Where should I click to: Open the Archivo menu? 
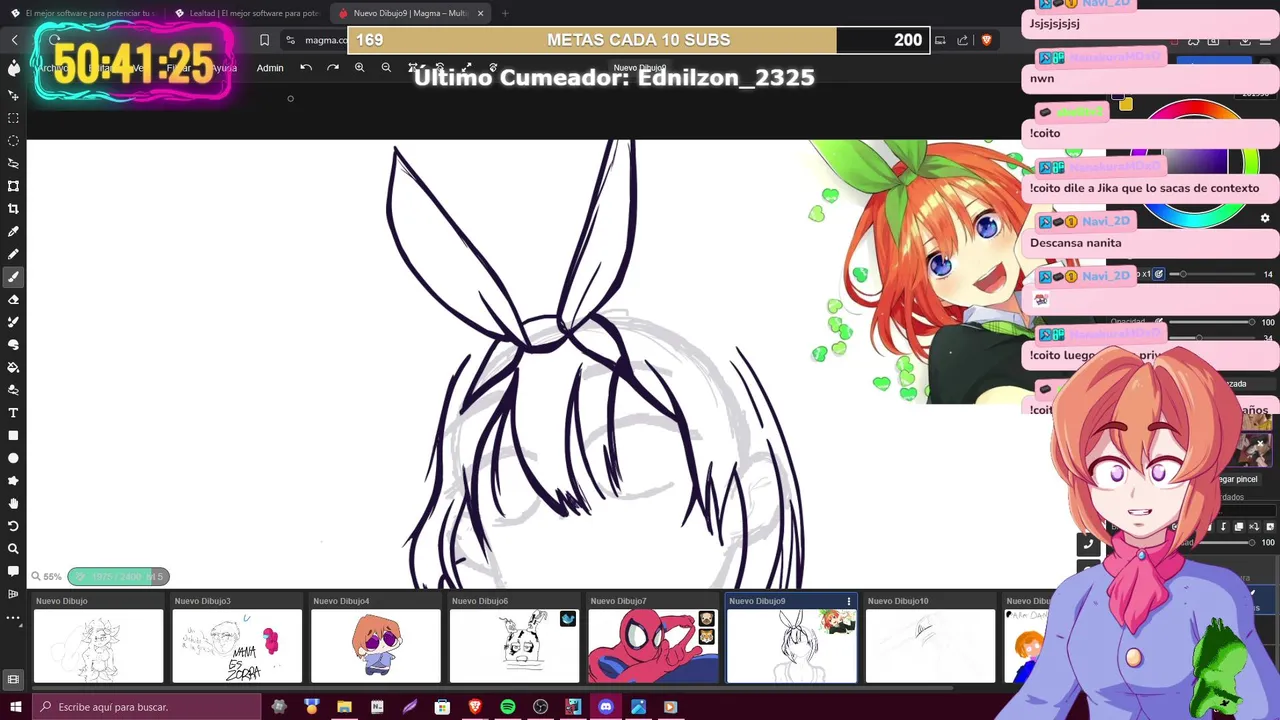click(x=53, y=68)
